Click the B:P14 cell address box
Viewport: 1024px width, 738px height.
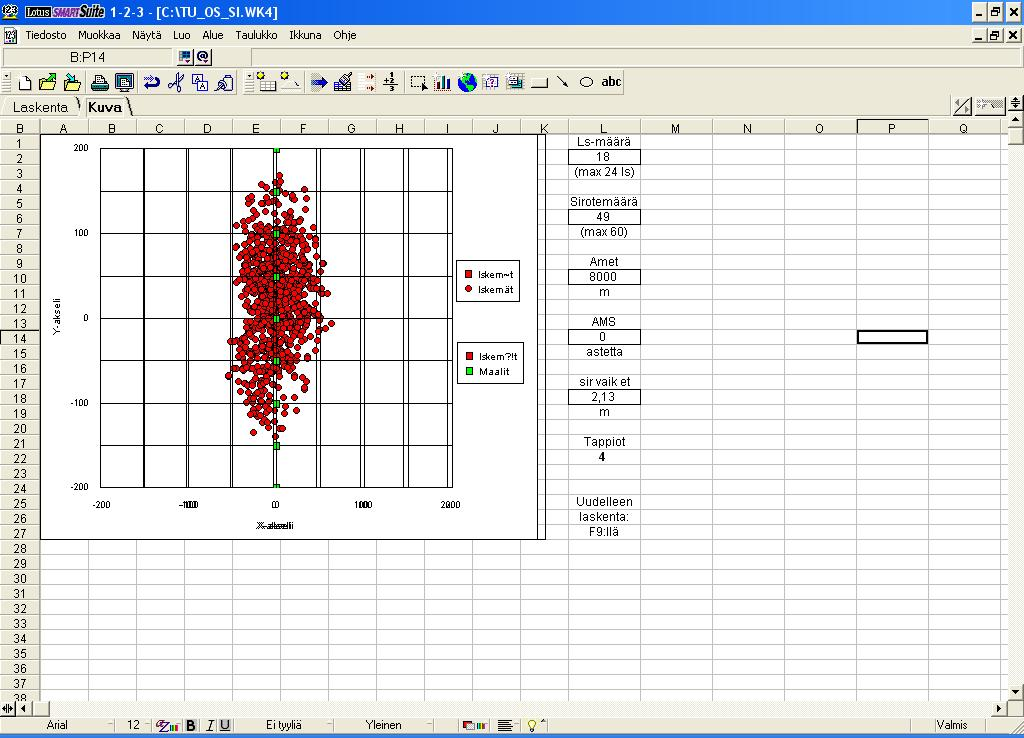point(88,57)
